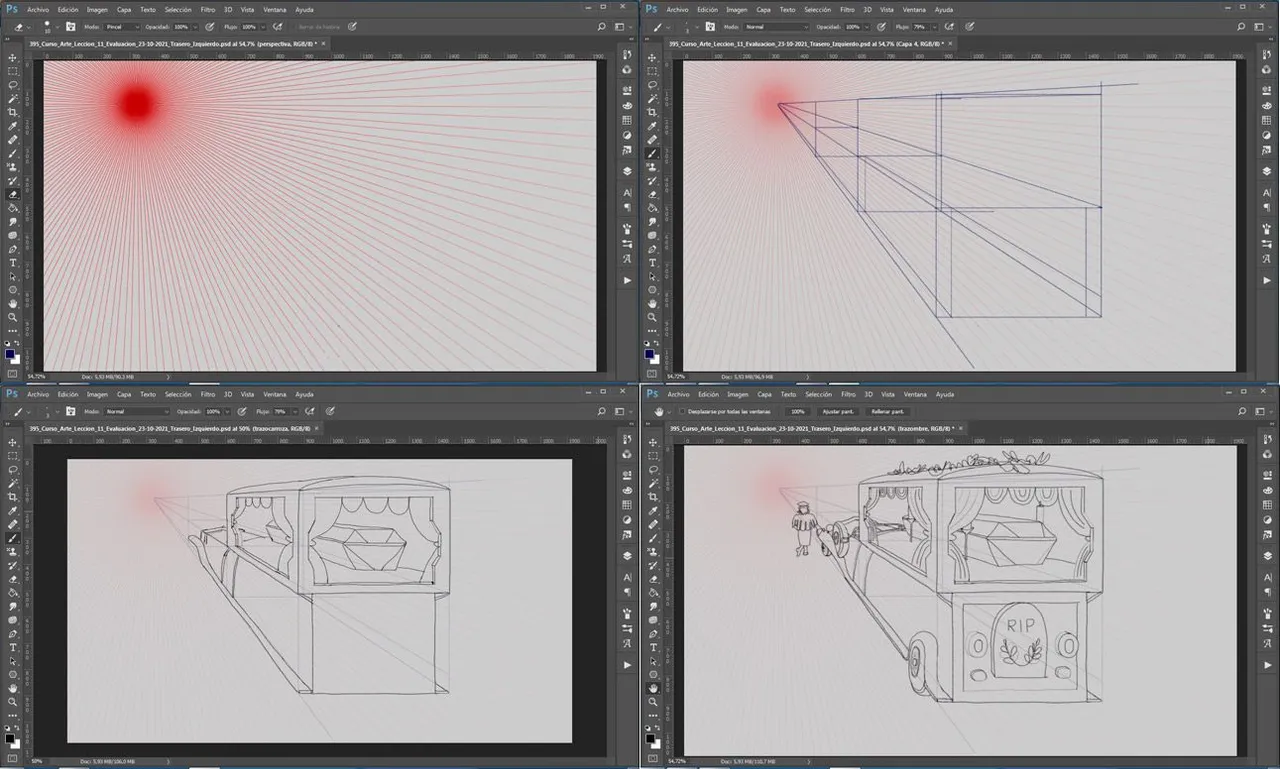Select the Pen tool in Capa 4 window
Image resolution: width=1280 pixels, height=769 pixels.
653,248
